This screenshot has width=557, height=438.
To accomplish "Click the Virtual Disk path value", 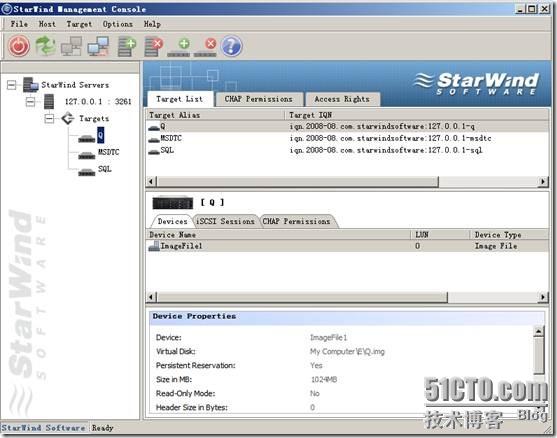I will (347, 352).
